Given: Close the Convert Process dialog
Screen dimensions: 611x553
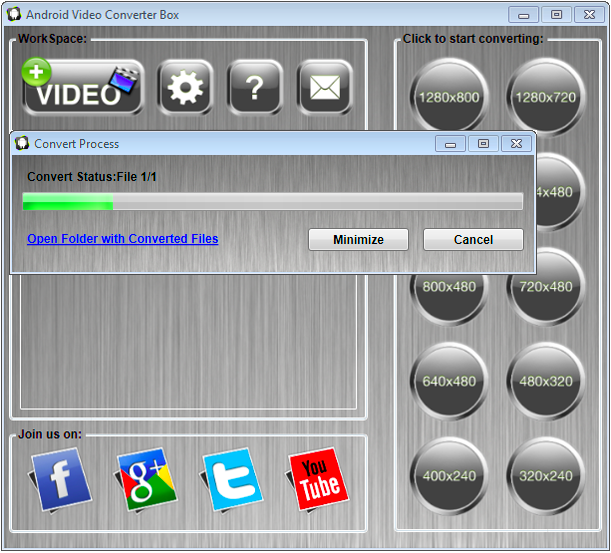Looking at the screenshot, I should point(516,144).
